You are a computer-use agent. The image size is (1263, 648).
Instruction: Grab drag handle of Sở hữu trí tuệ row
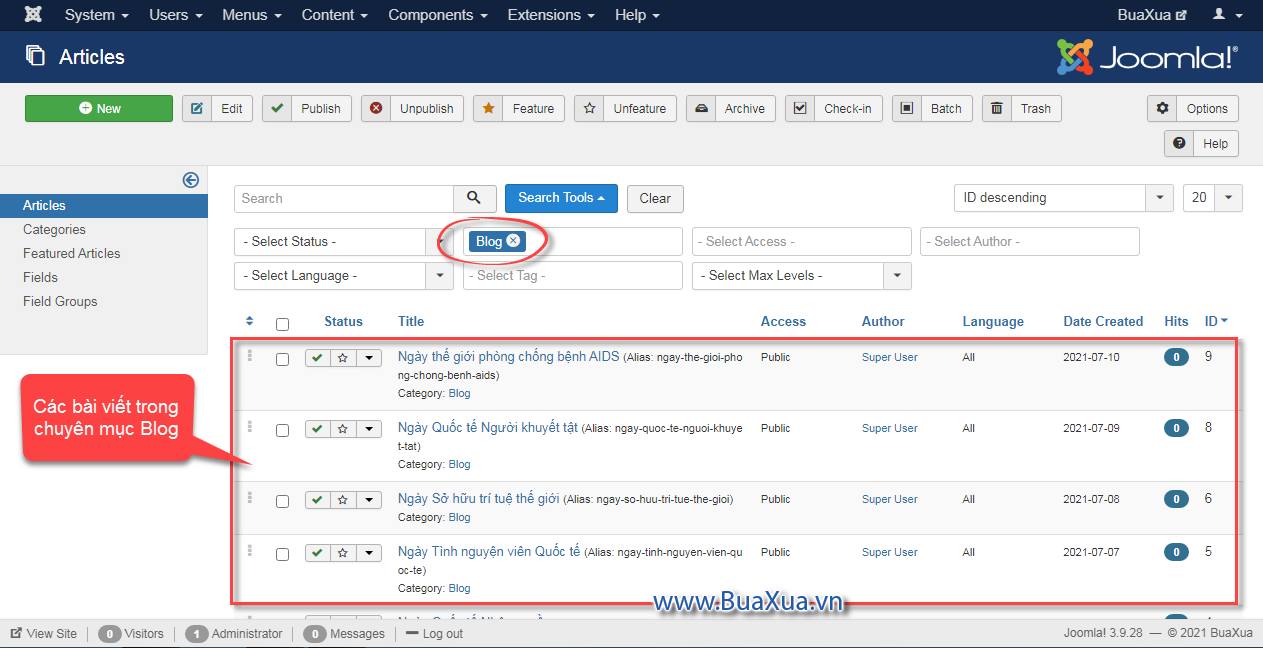250,498
